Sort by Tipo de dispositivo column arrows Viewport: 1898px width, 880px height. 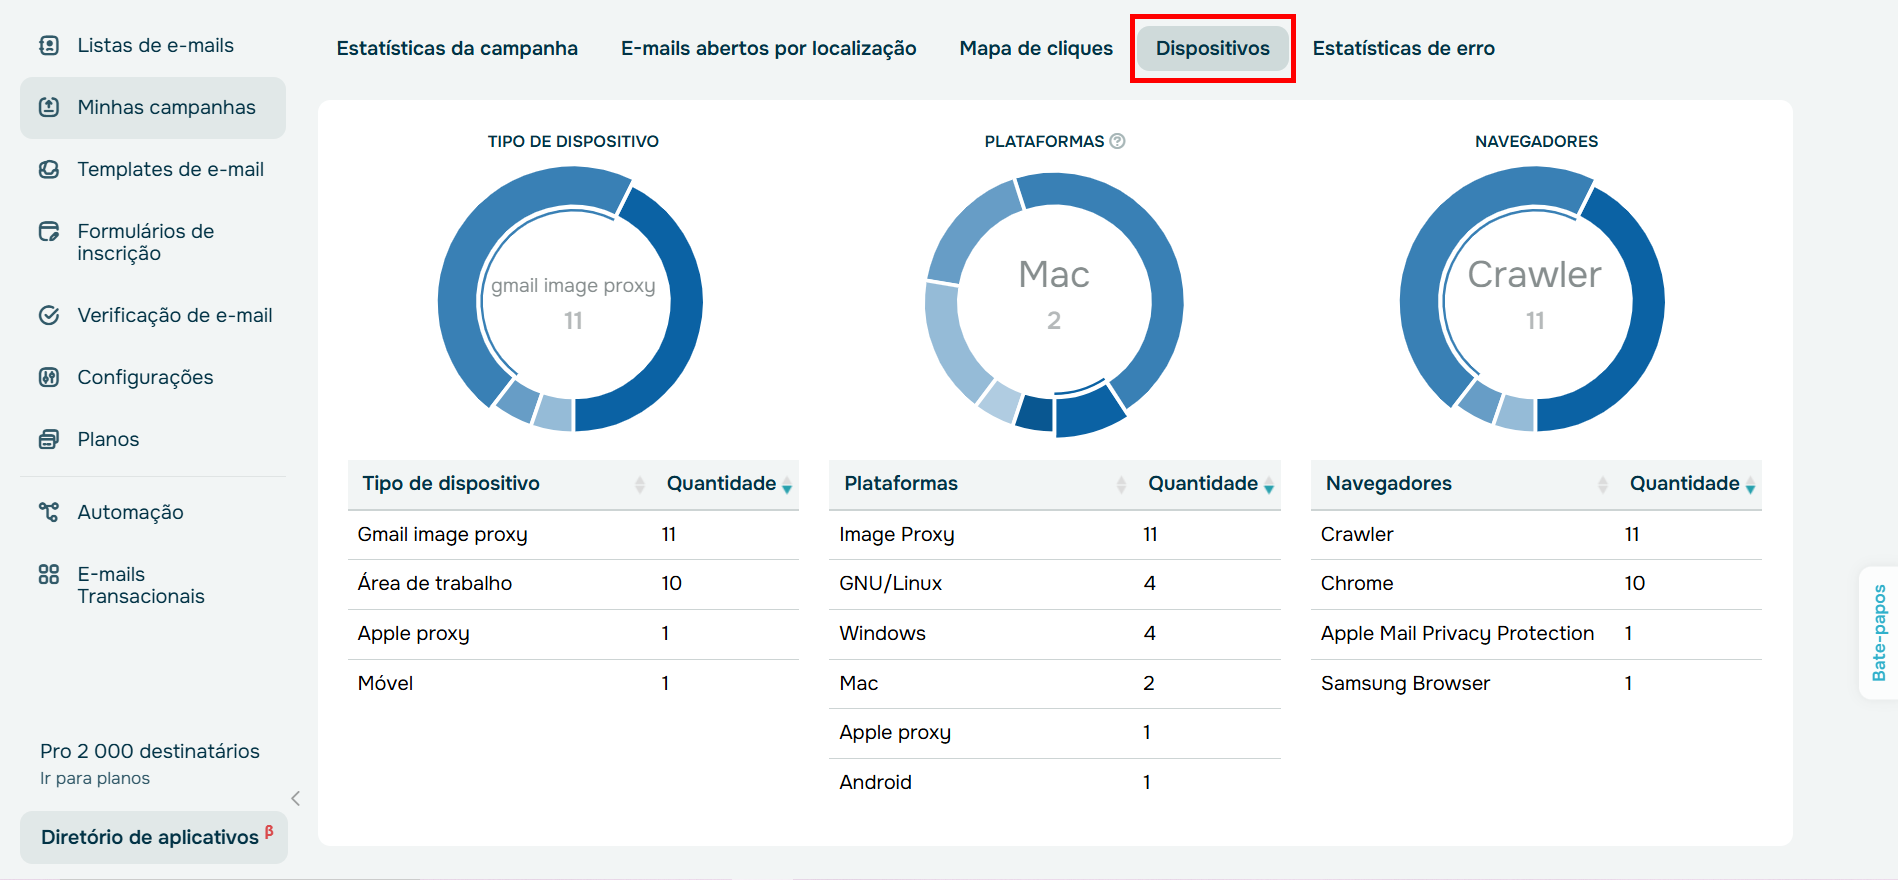tap(640, 485)
